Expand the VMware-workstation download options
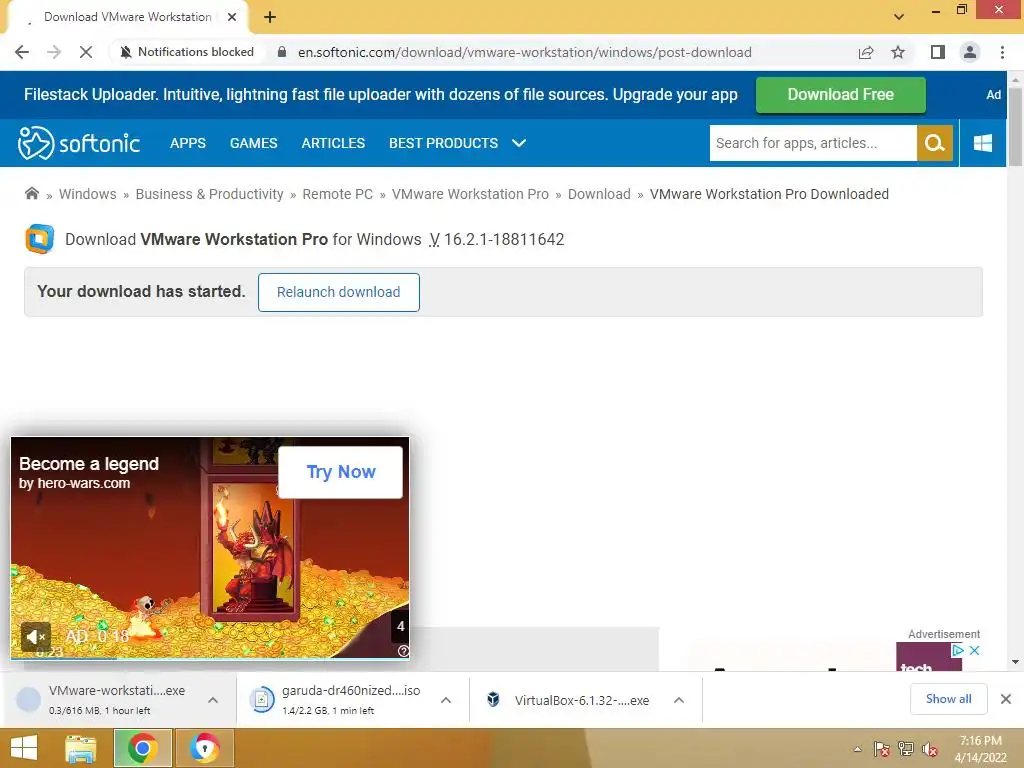Image resolution: width=1024 pixels, height=768 pixels. (213, 700)
